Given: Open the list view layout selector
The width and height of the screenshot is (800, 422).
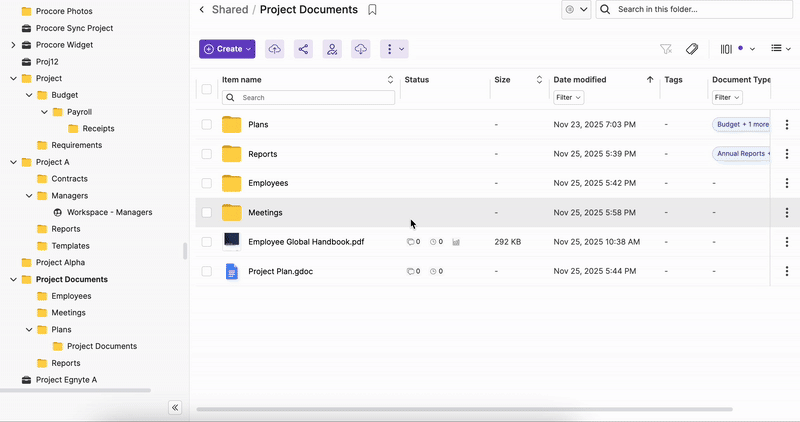Looking at the screenshot, I should [781, 48].
